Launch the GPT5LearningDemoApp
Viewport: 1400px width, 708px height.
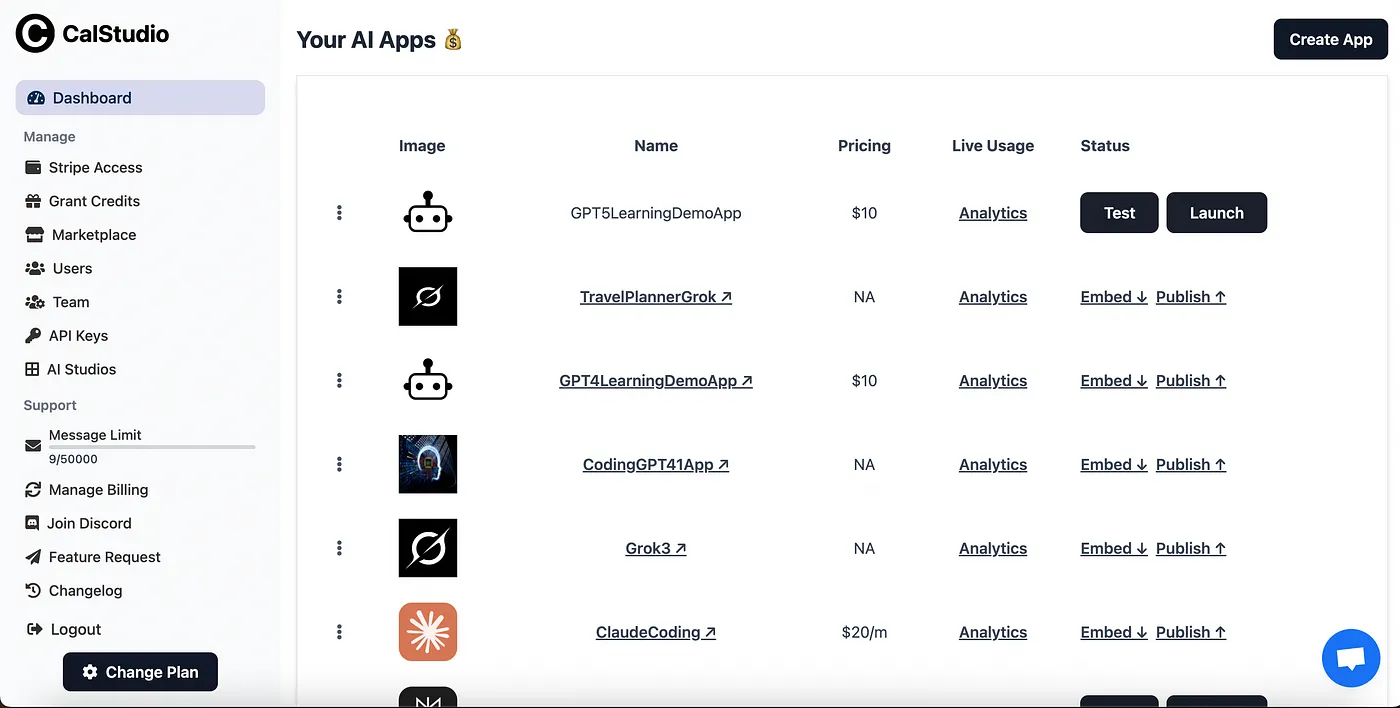[1216, 212]
